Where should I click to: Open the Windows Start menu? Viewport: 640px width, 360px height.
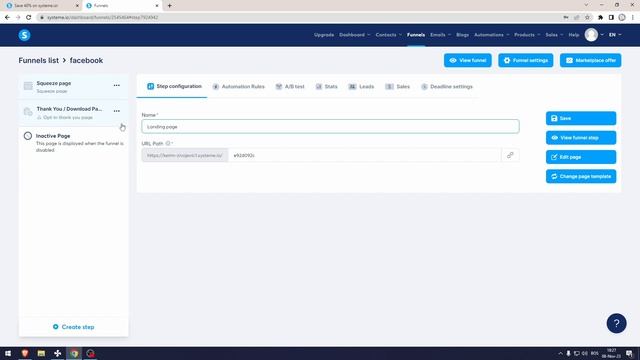(x=8, y=353)
